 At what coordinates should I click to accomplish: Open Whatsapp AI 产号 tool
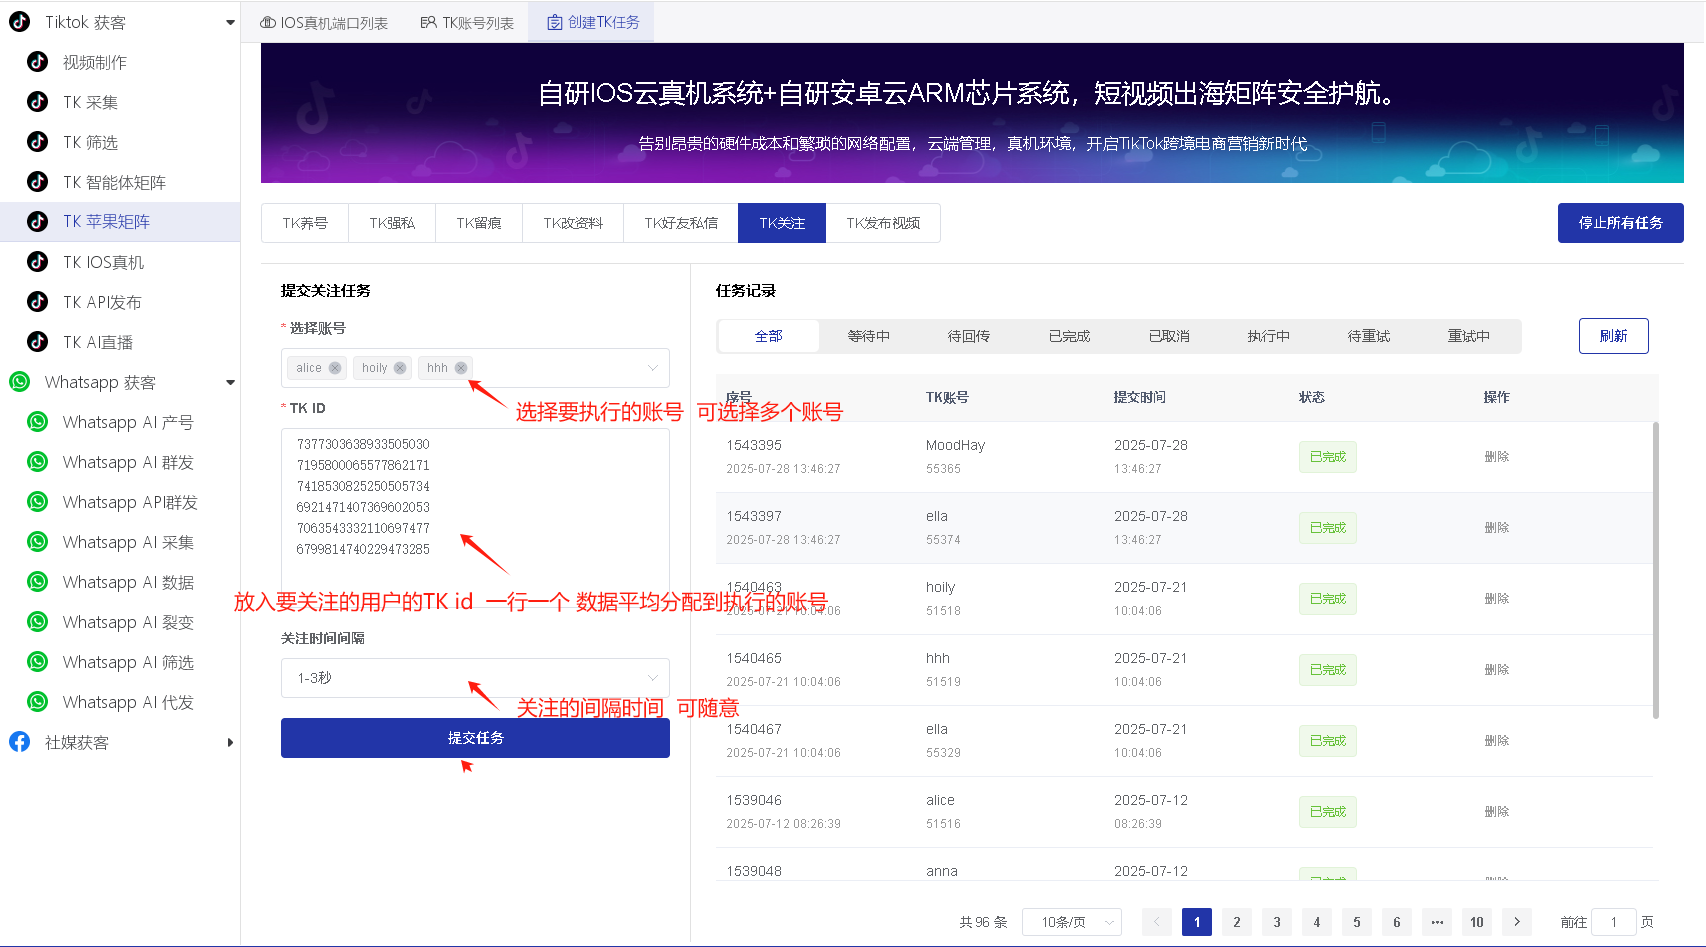(x=127, y=421)
